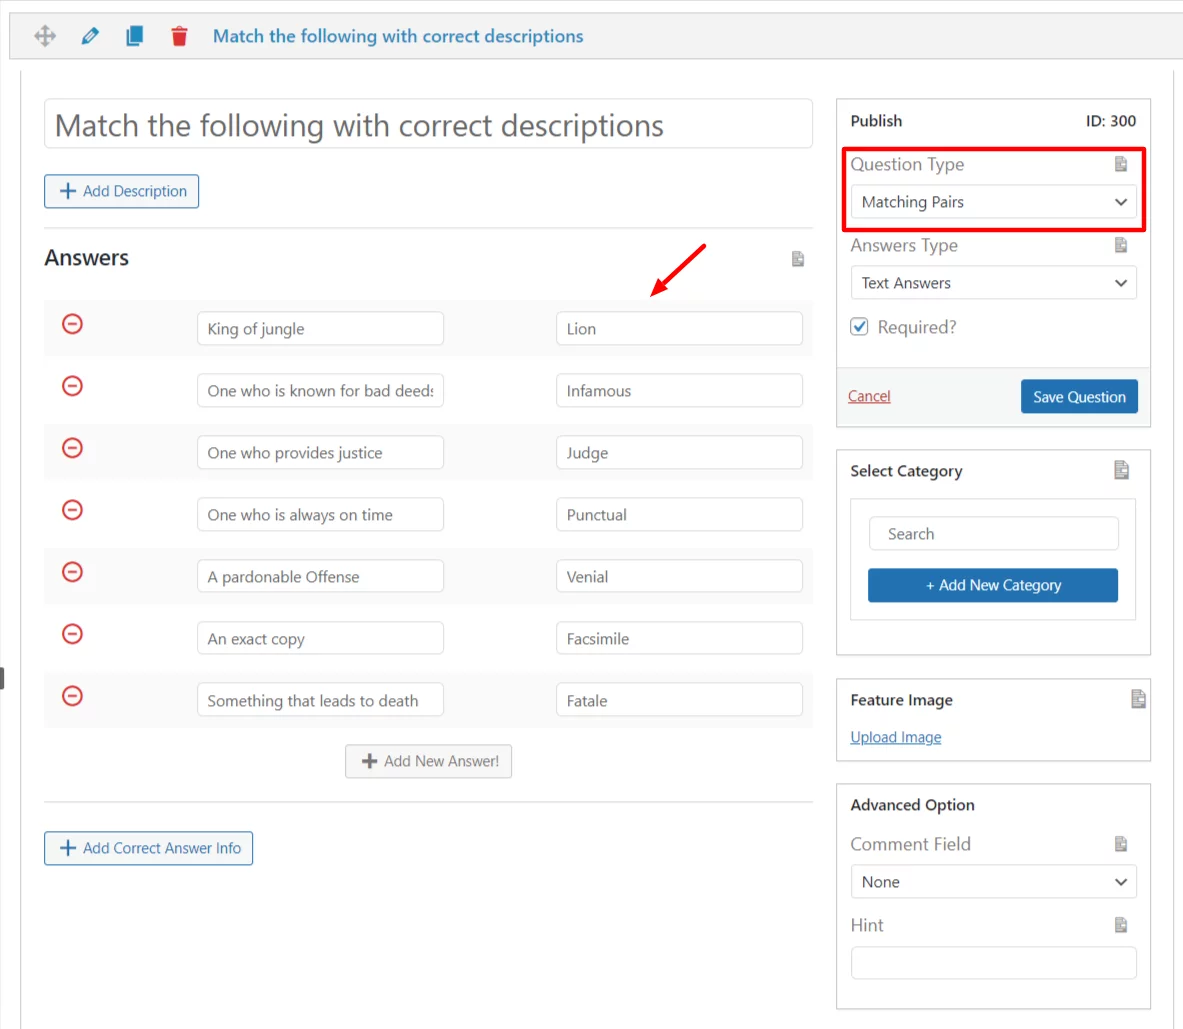The image size is (1183, 1029).
Task: Click the question title input field
Action: pos(429,124)
